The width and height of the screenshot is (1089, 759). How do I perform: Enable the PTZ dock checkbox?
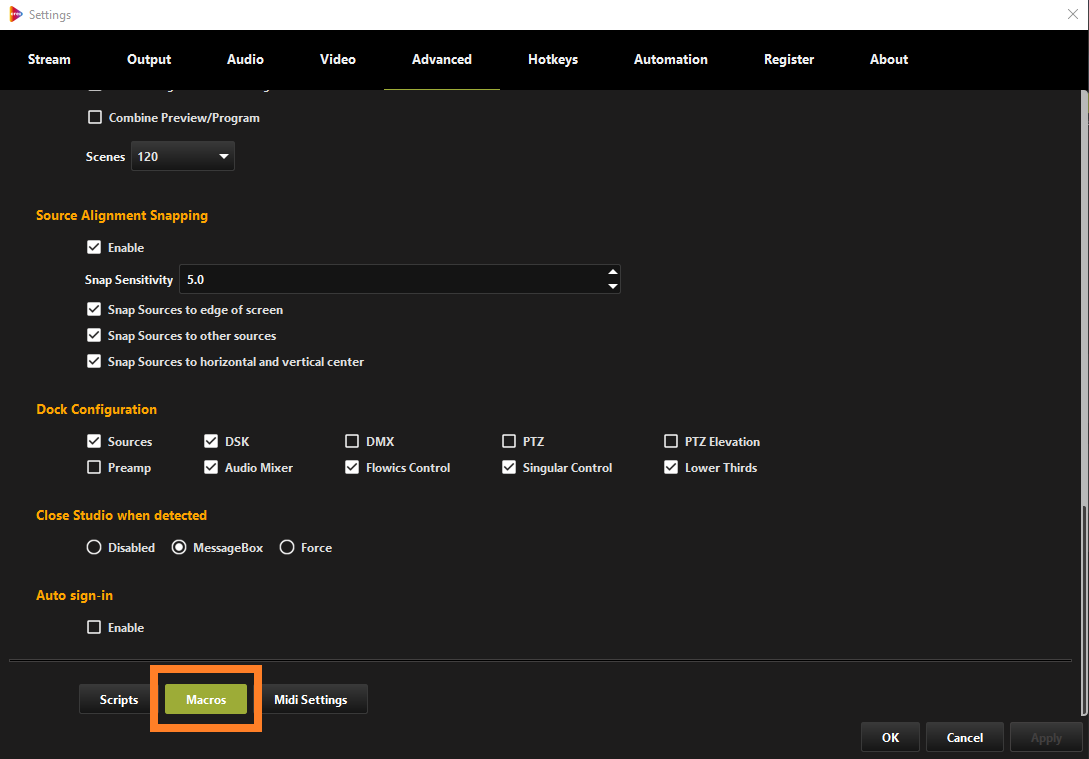point(509,441)
